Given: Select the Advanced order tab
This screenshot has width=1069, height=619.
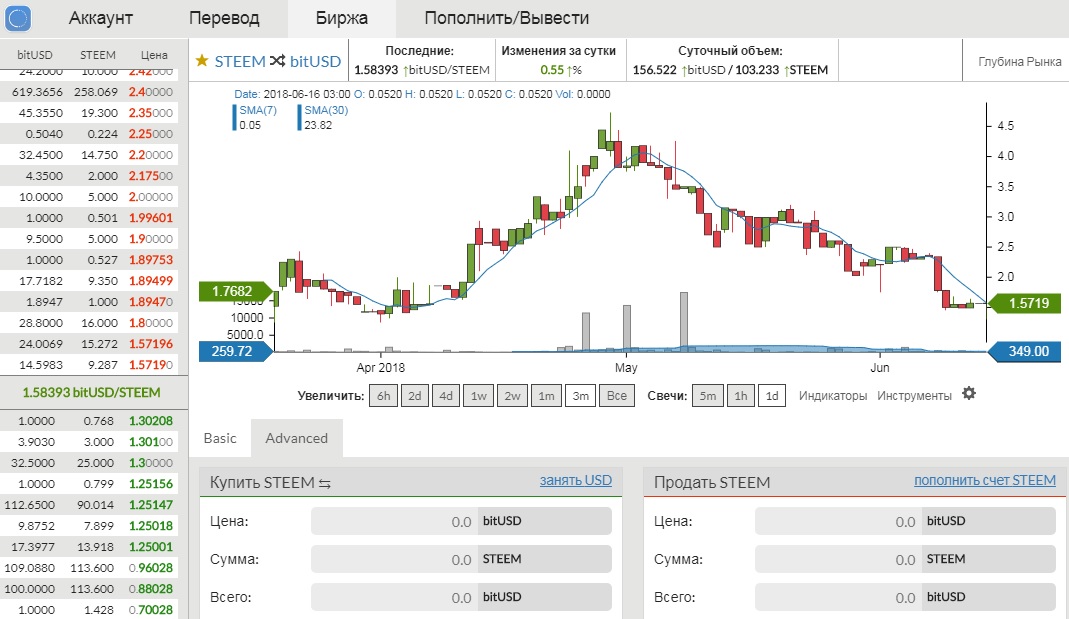Looking at the screenshot, I should (x=297, y=438).
